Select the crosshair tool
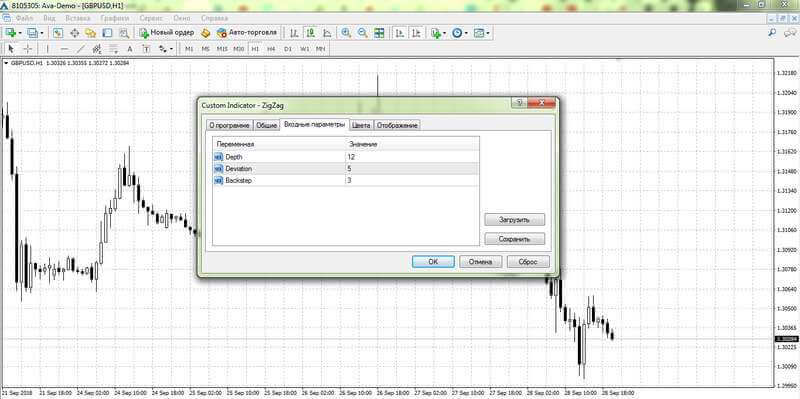800x399 pixels. tap(28, 49)
